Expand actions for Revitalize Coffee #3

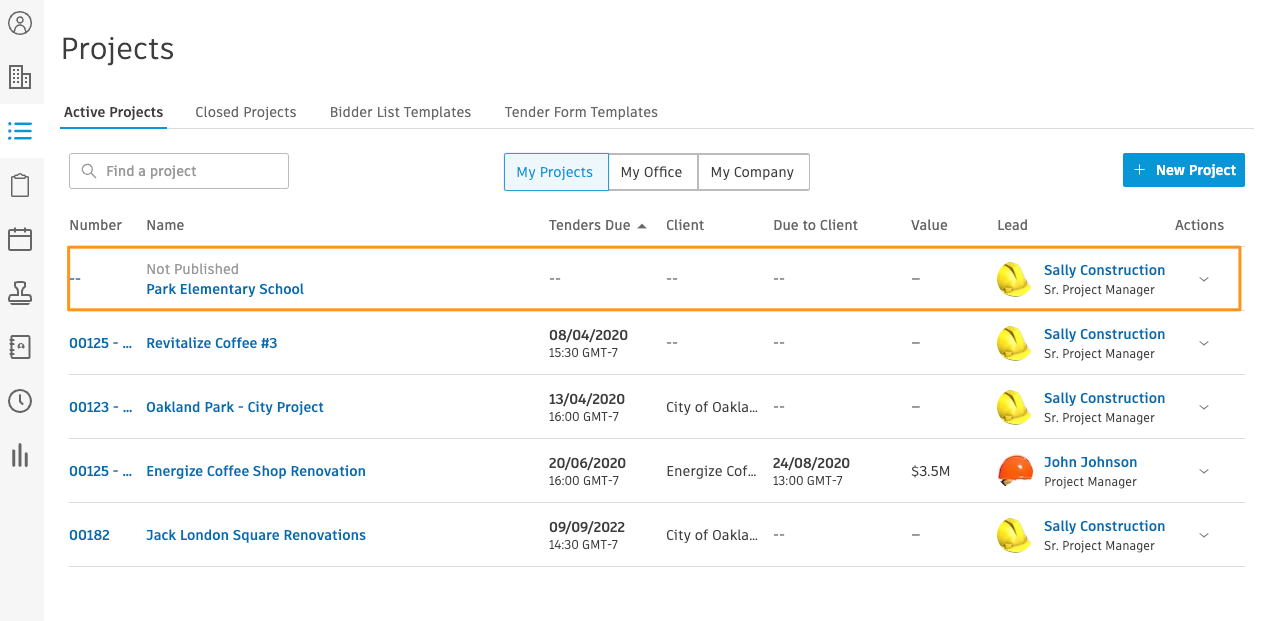click(1204, 343)
